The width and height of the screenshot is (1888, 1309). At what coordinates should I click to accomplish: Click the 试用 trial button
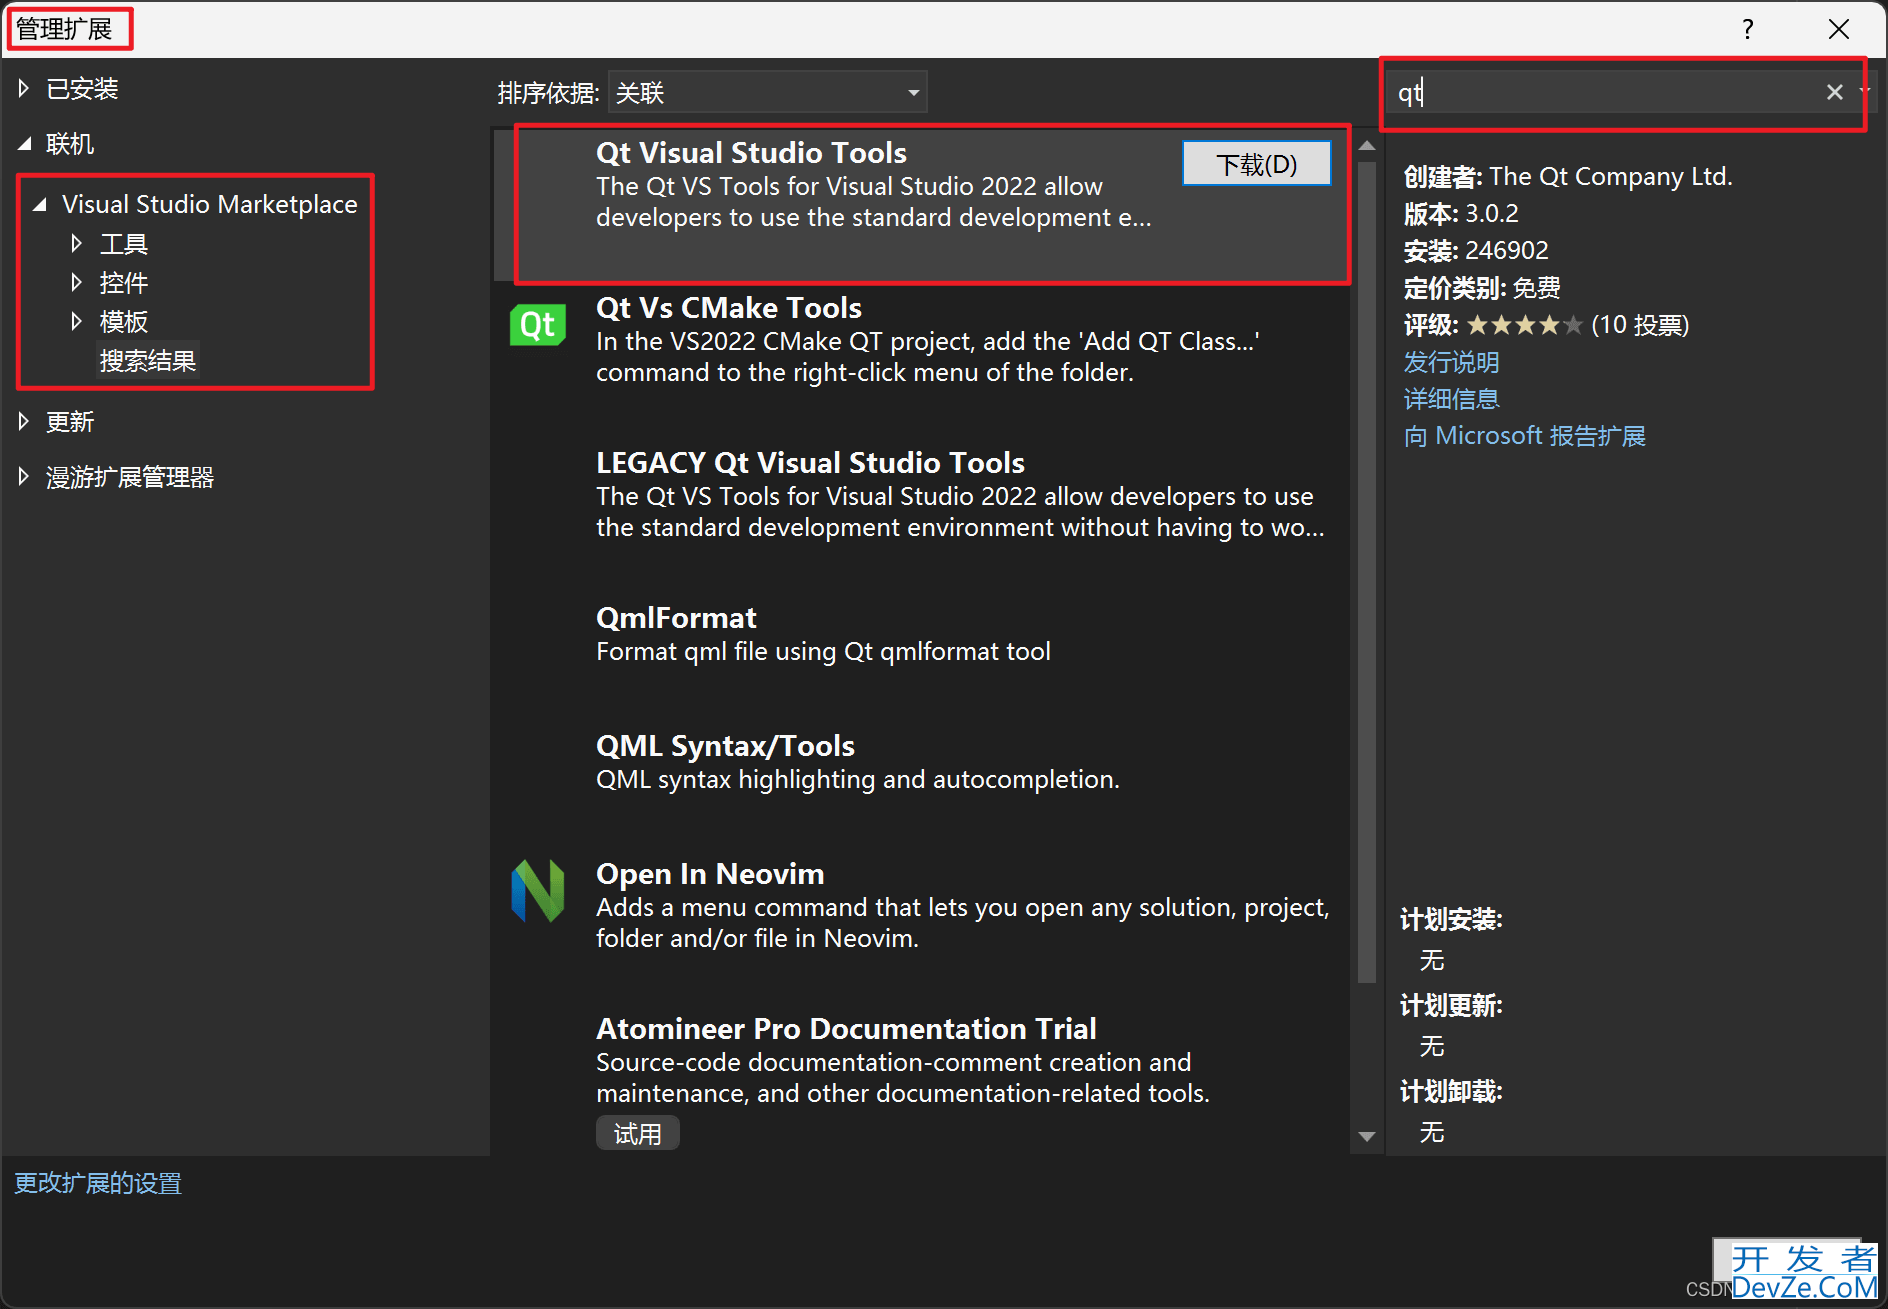[637, 1133]
